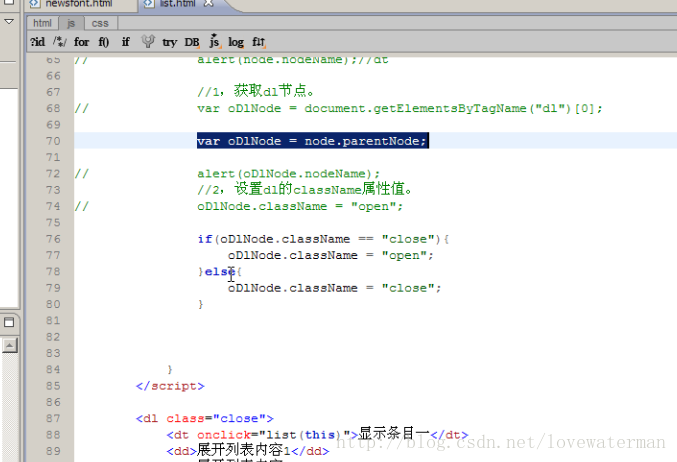Switch to the css snippet tab
This screenshot has width=677, height=462.
100,23
